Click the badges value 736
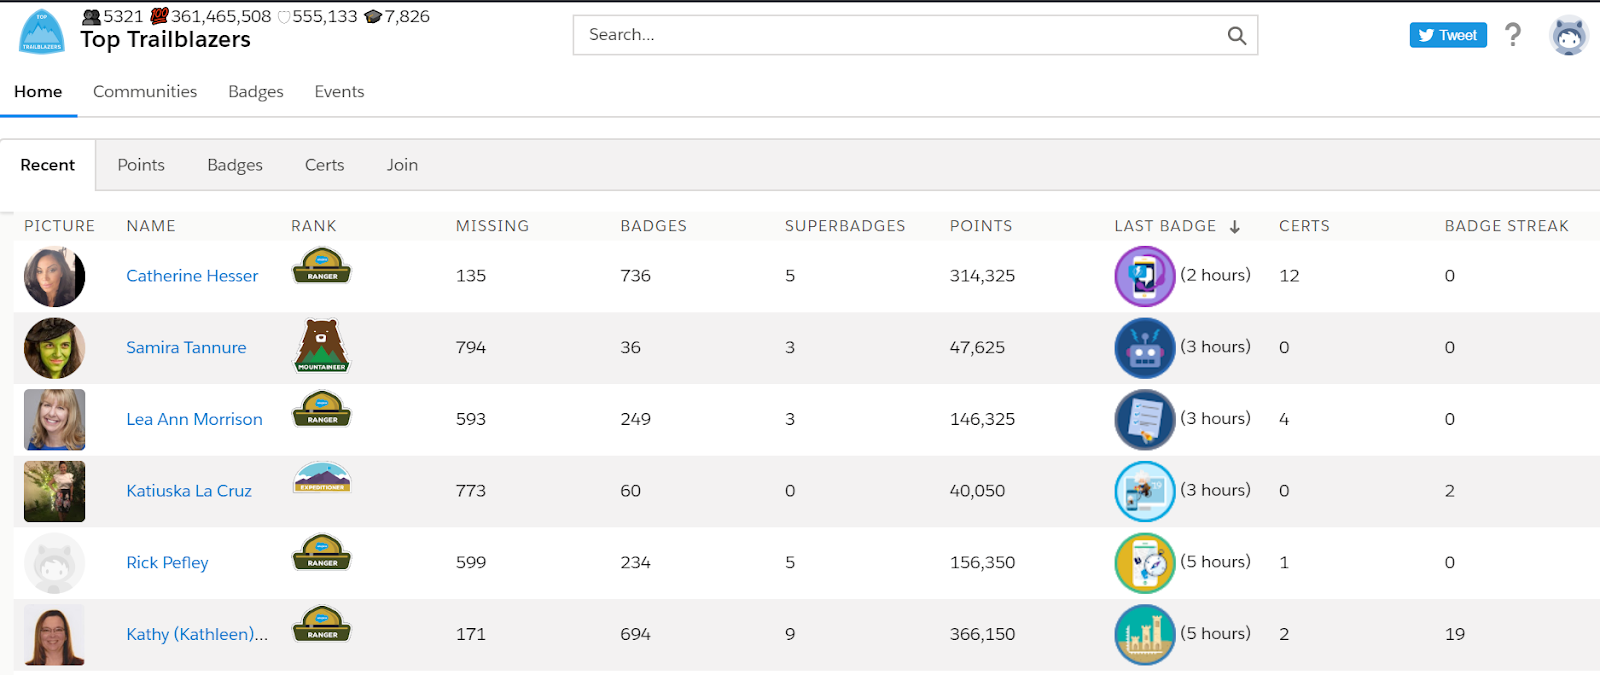The width and height of the screenshot is (1600, 675). [x=635, y=276]
